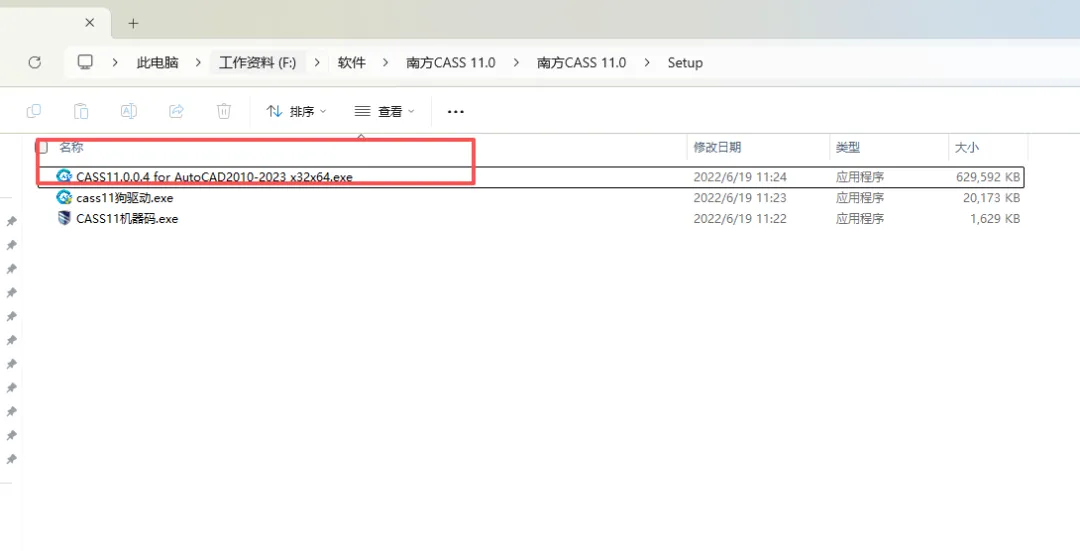Expand chevron after 工作资料 (F:)
This screenshot has height=551, width=1080.
pyautogui.click(x=317, y=63)
